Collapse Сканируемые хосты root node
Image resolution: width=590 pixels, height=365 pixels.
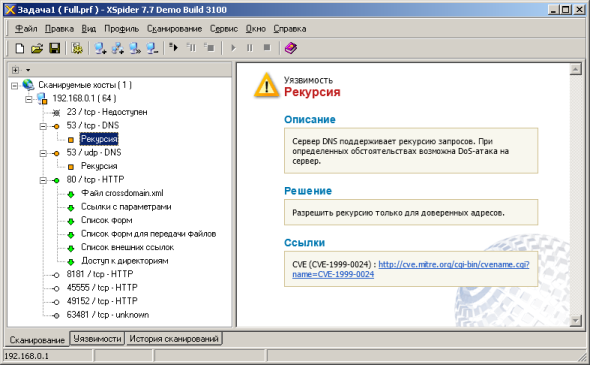15,85
